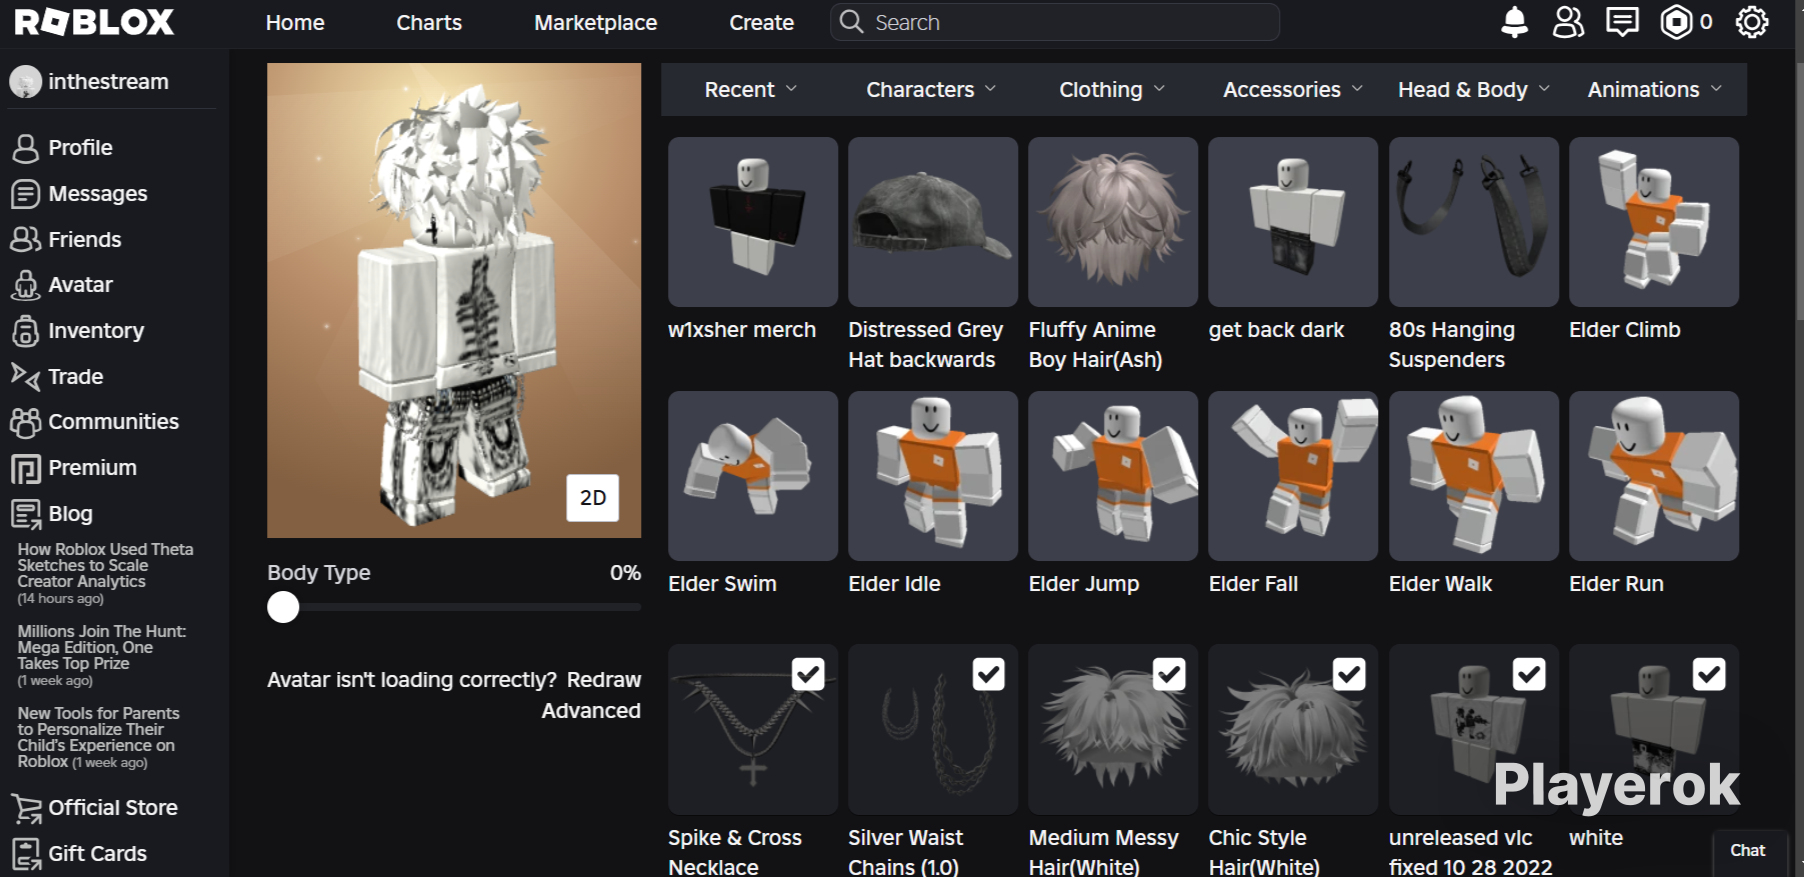Open the friends icon in top bar
Viewport: 1804px width, 877px height.
point(1568,22)
